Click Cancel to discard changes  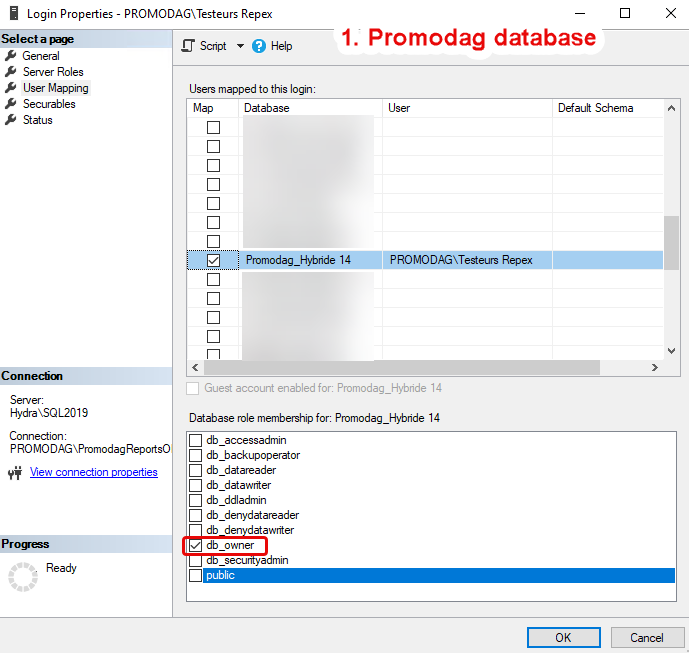647,637
